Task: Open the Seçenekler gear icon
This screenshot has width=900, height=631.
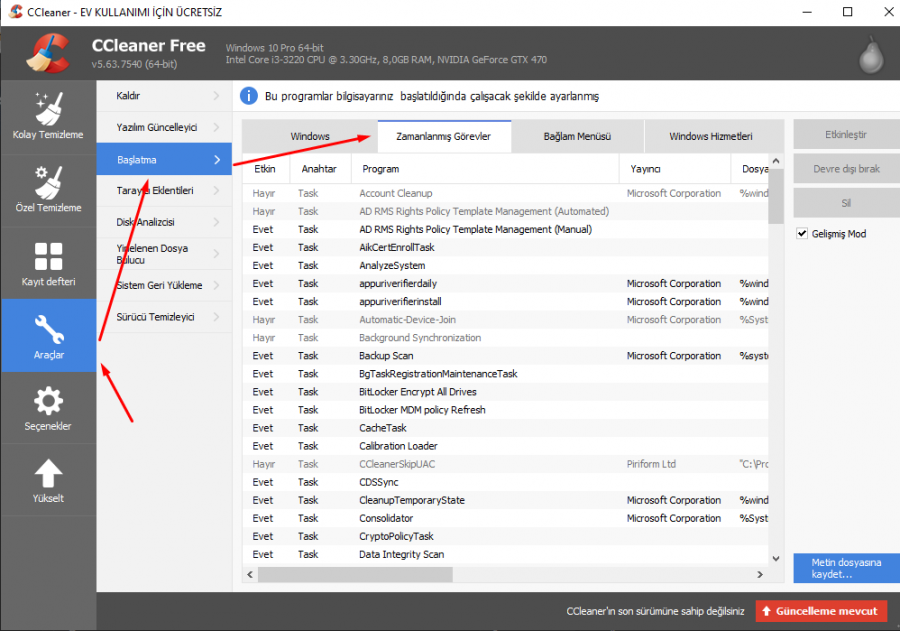Action: coord(48,402)
